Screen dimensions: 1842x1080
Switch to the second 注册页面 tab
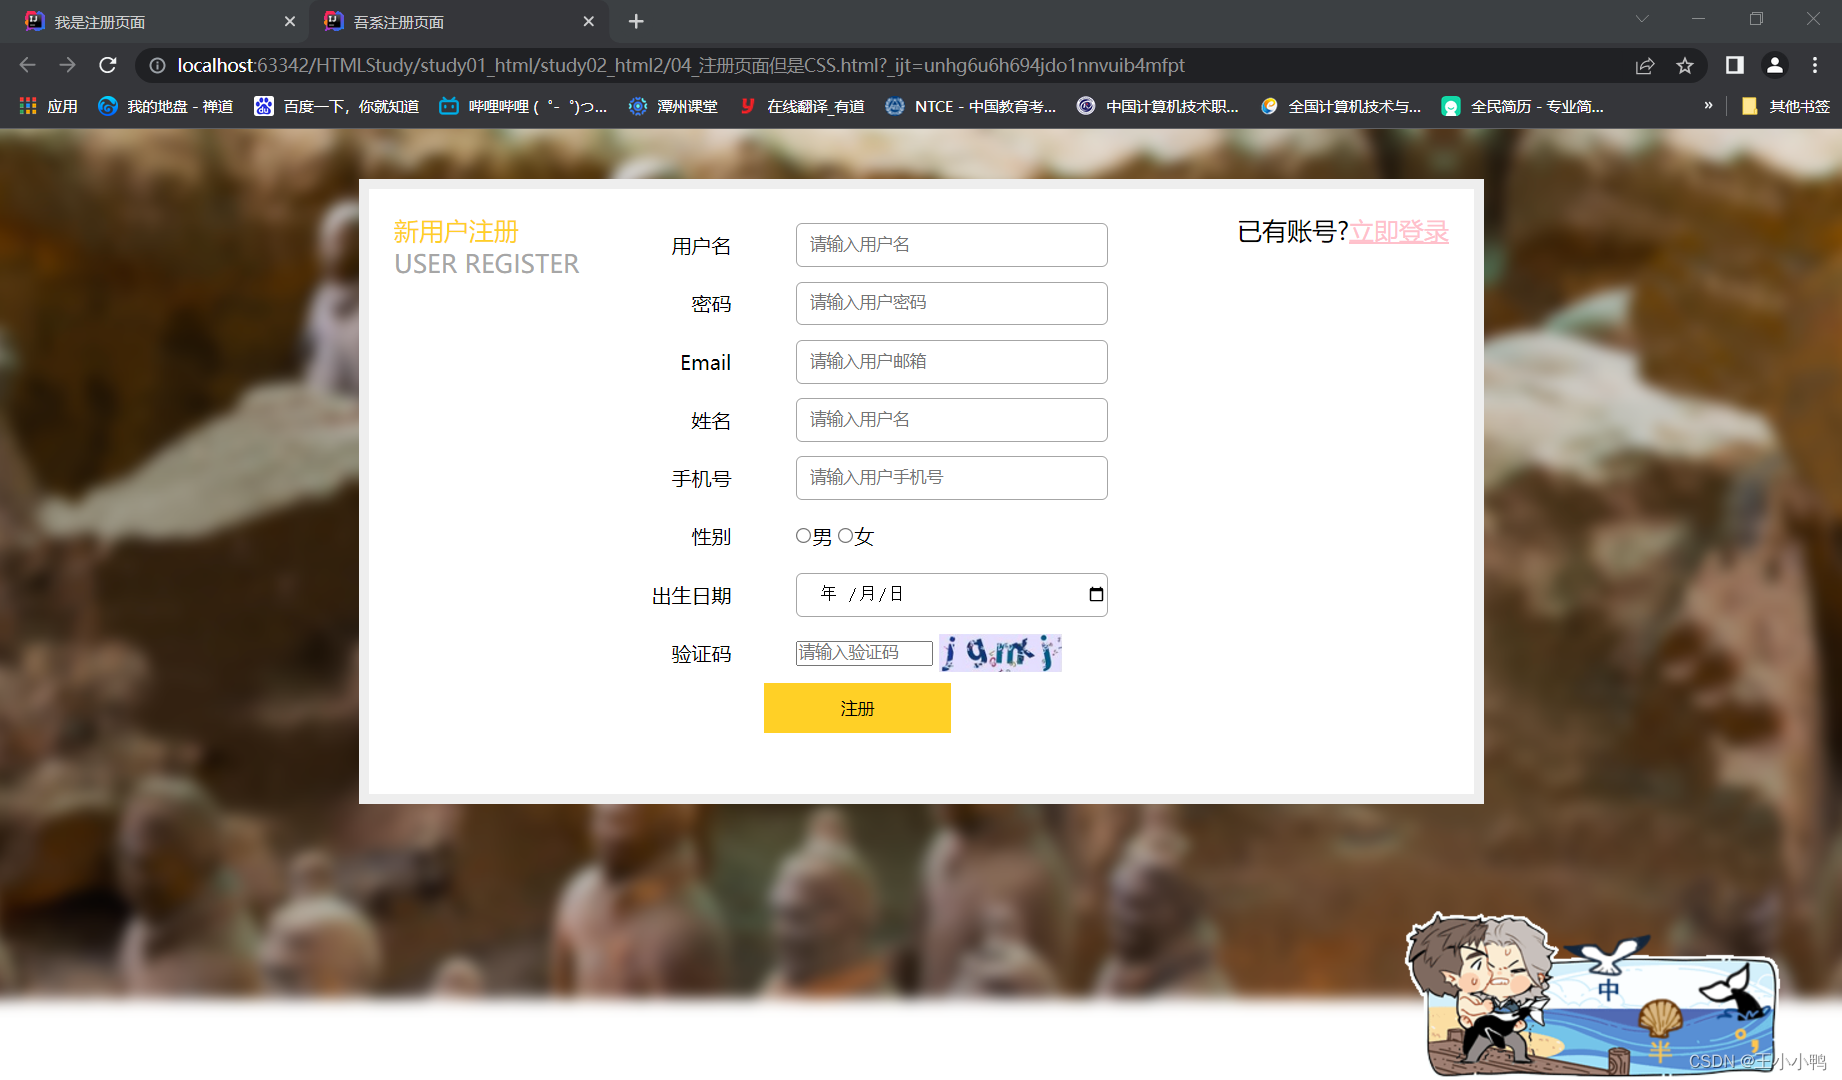(460, 21)
